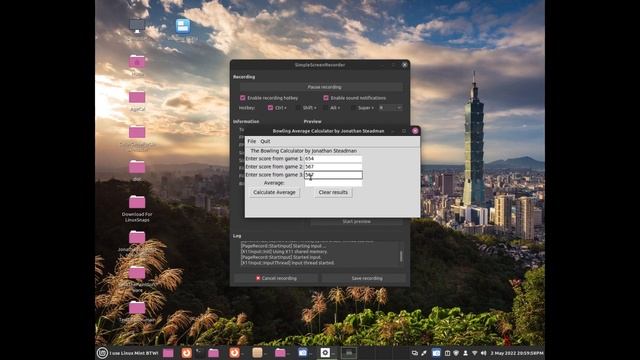Image resolution: width=640 pixels, height=360 pixels.
Task: Click the Clear results button
Action: [333, 192]
